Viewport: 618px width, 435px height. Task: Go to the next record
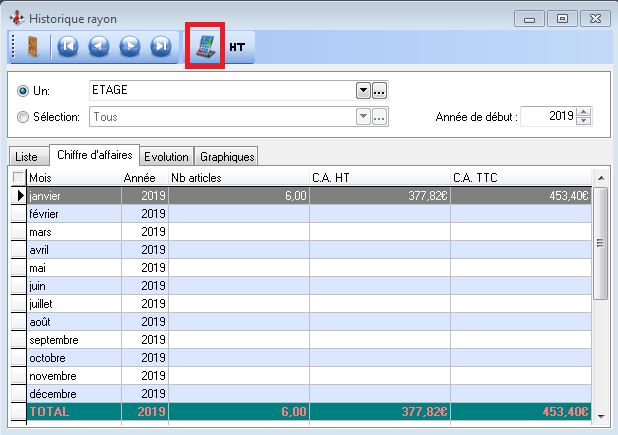click(130, 47)
